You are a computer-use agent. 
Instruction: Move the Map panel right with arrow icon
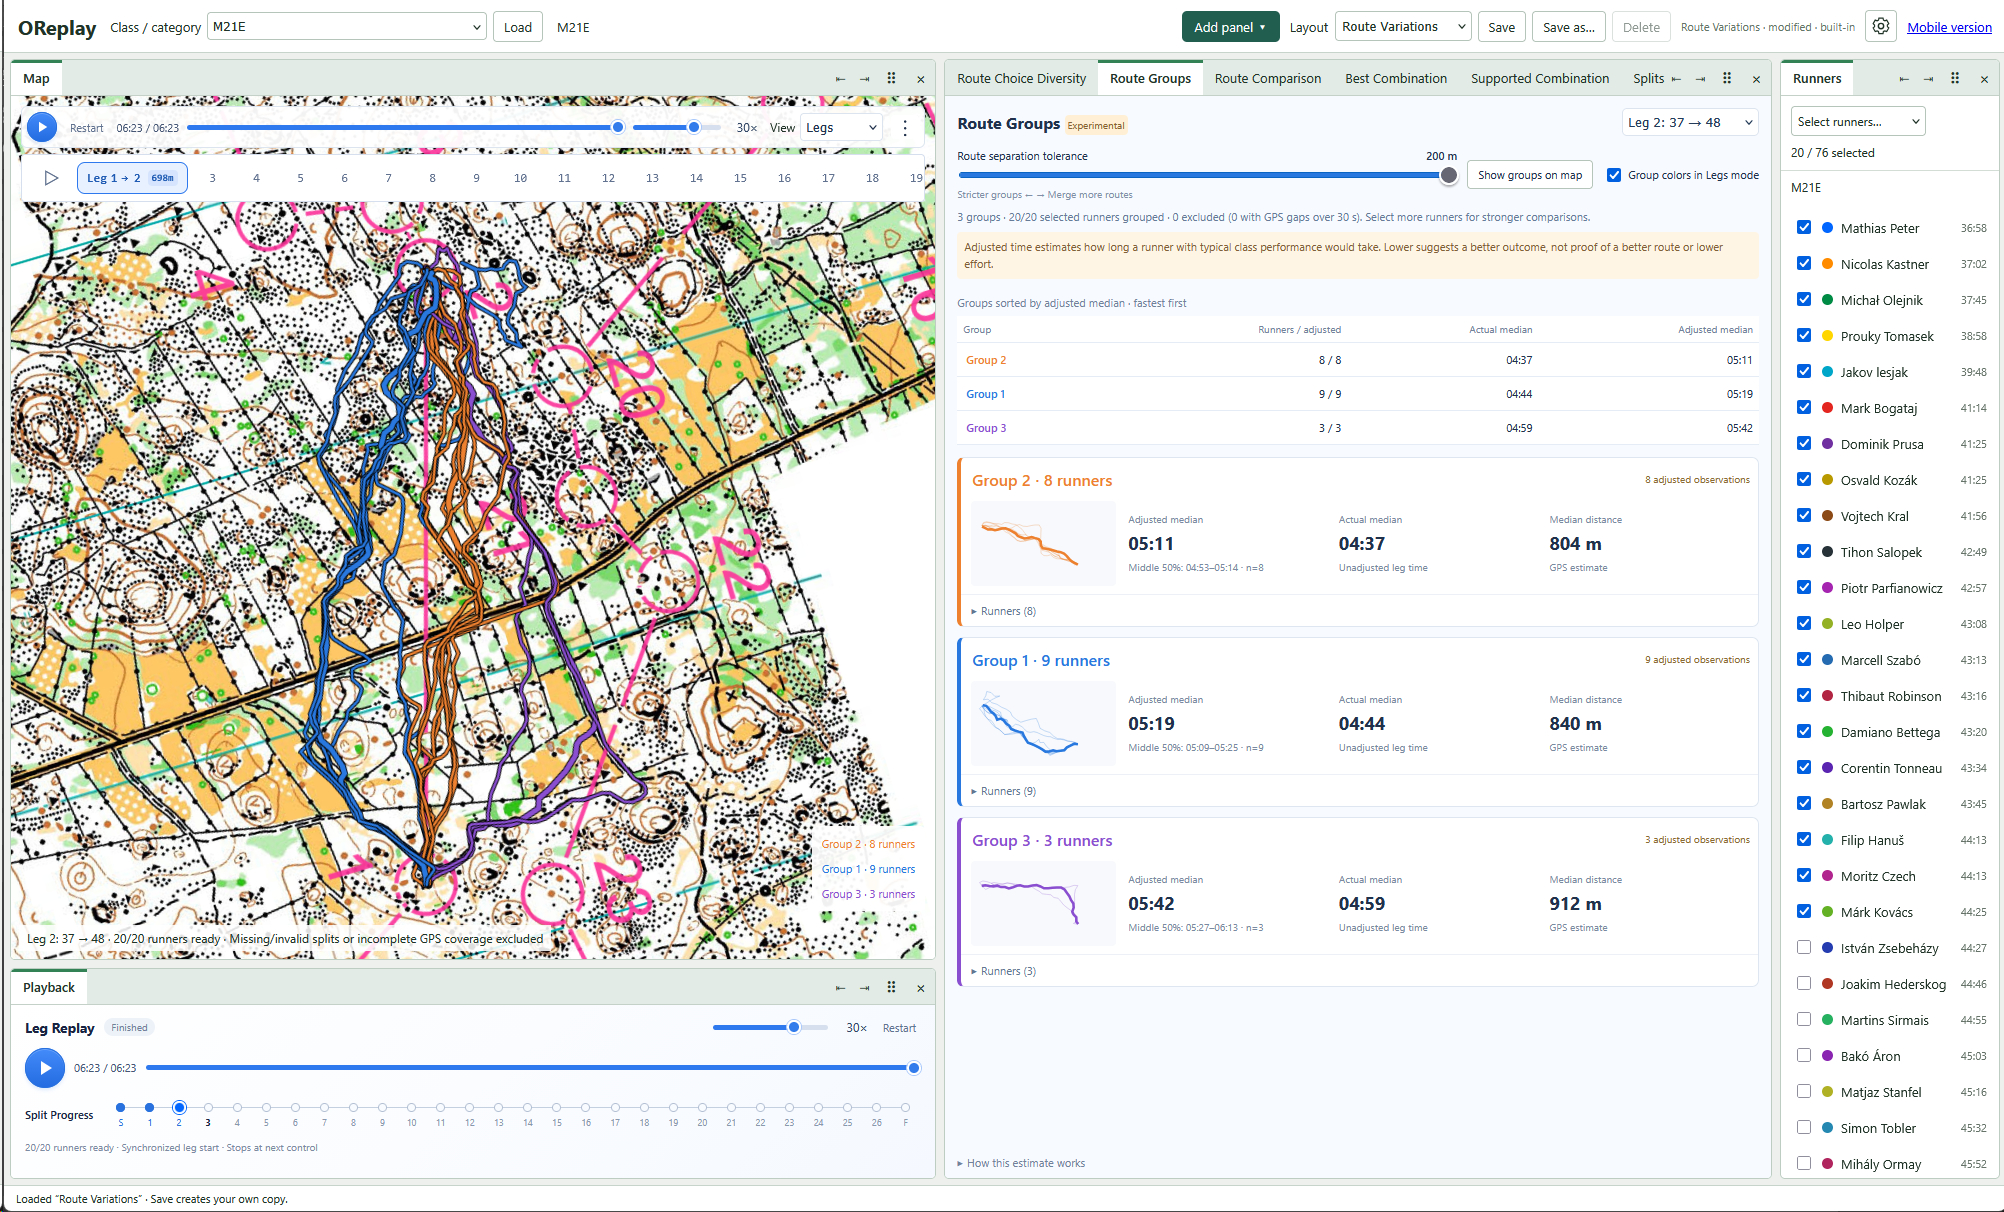(x=865, y=79)
